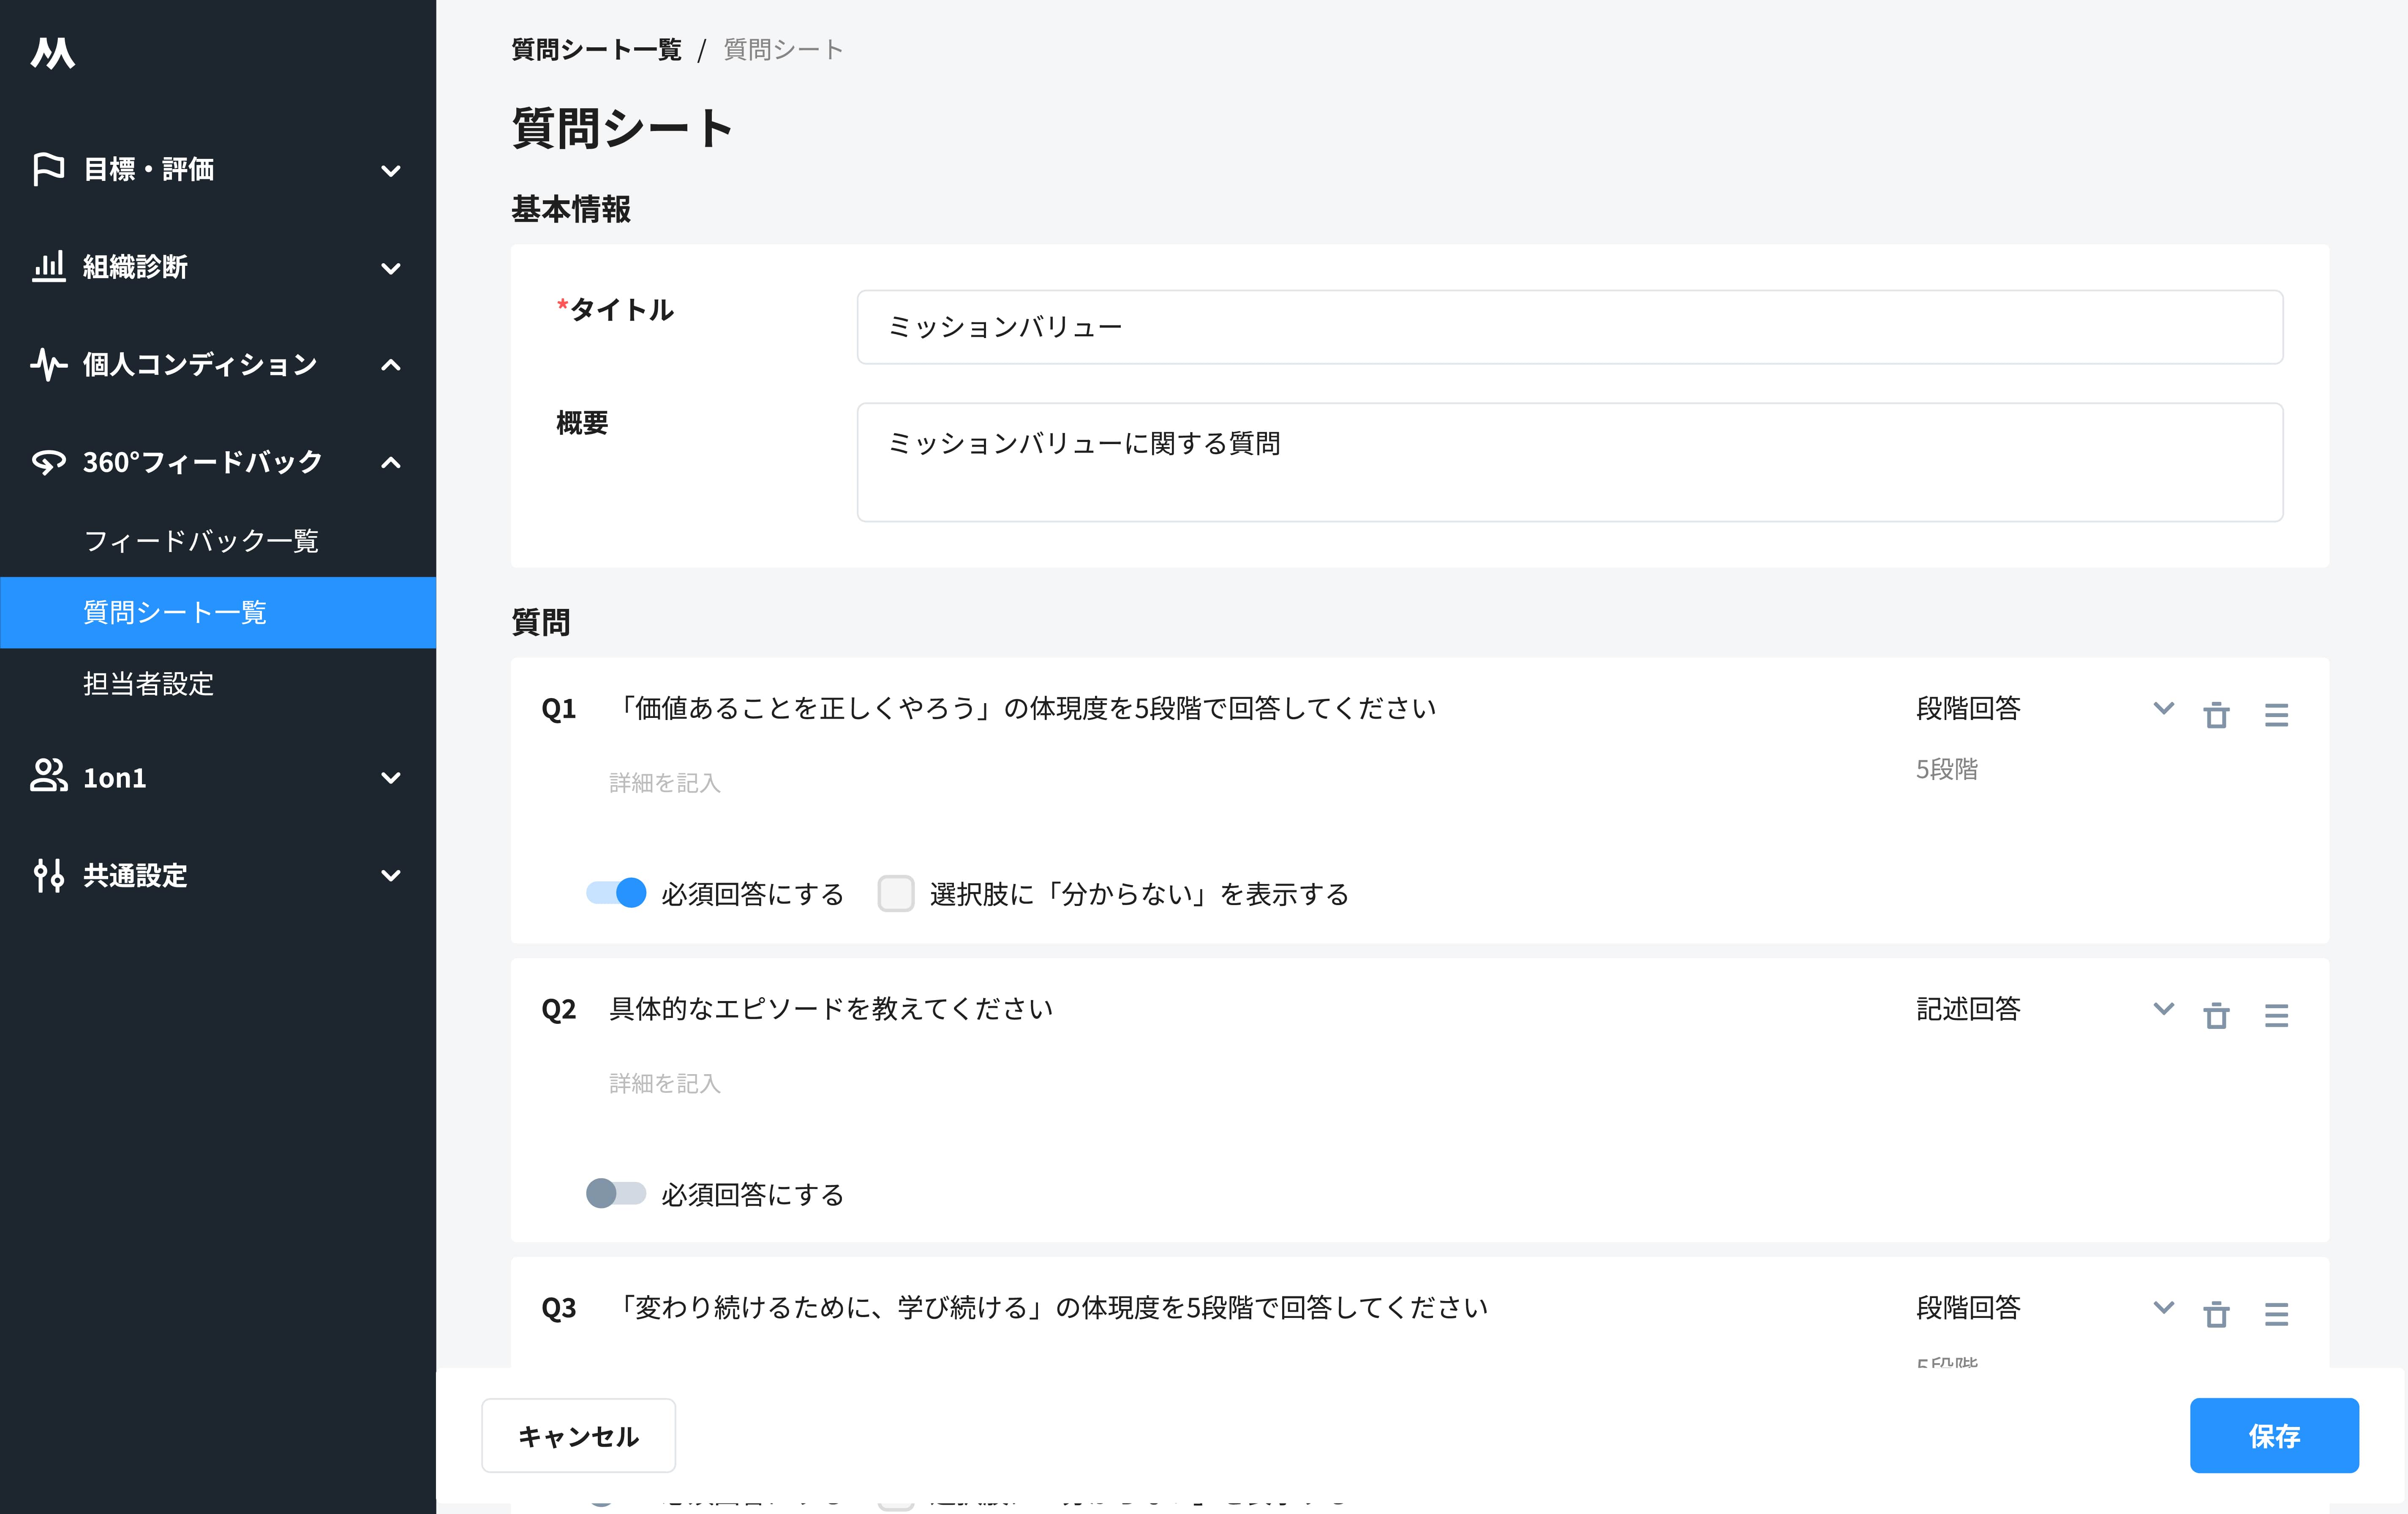Viewport: 2408px width, 1514px height.
Task: Open フィードバック一覧 in the sidebar
Action: (201, 541)
